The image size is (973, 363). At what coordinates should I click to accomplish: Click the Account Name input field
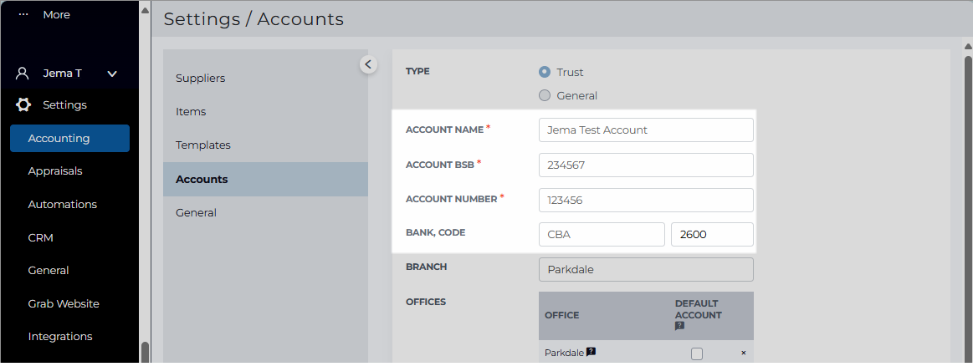(x=646, y=130)
